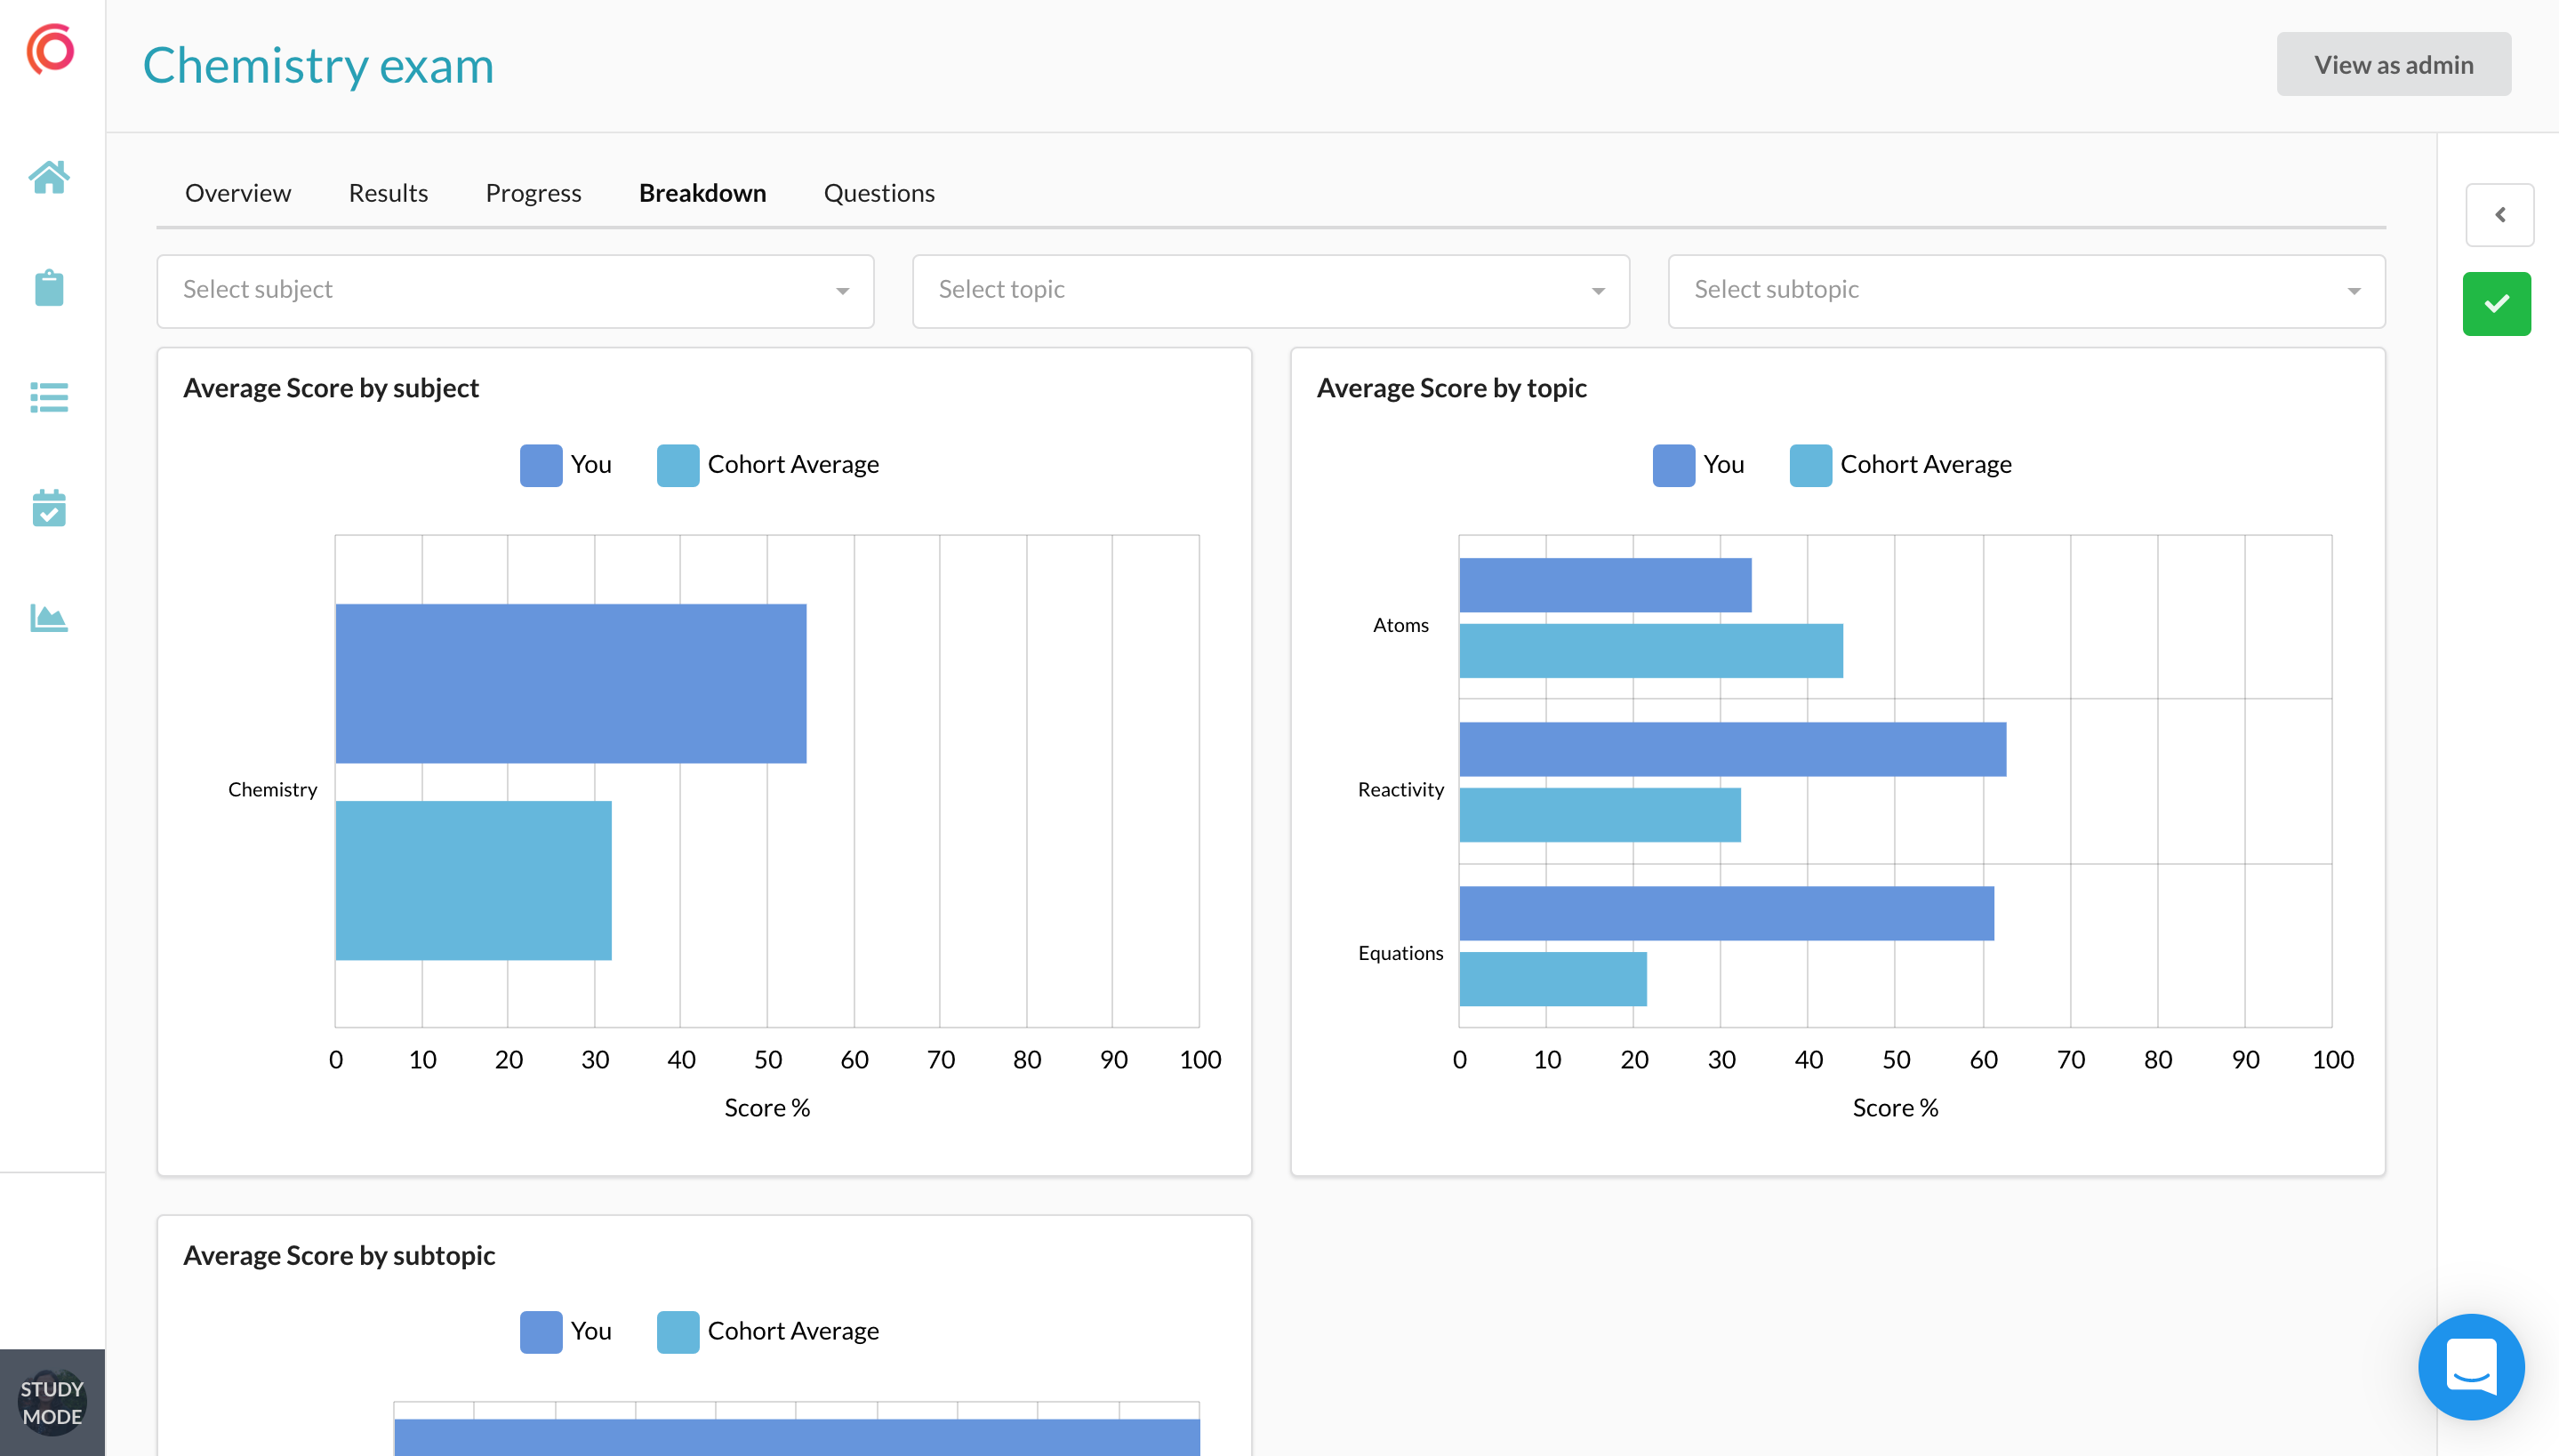Open the clipboard icon in sidebar
This screenshot has width=2559, height=1456.
(x=48, y=288)
